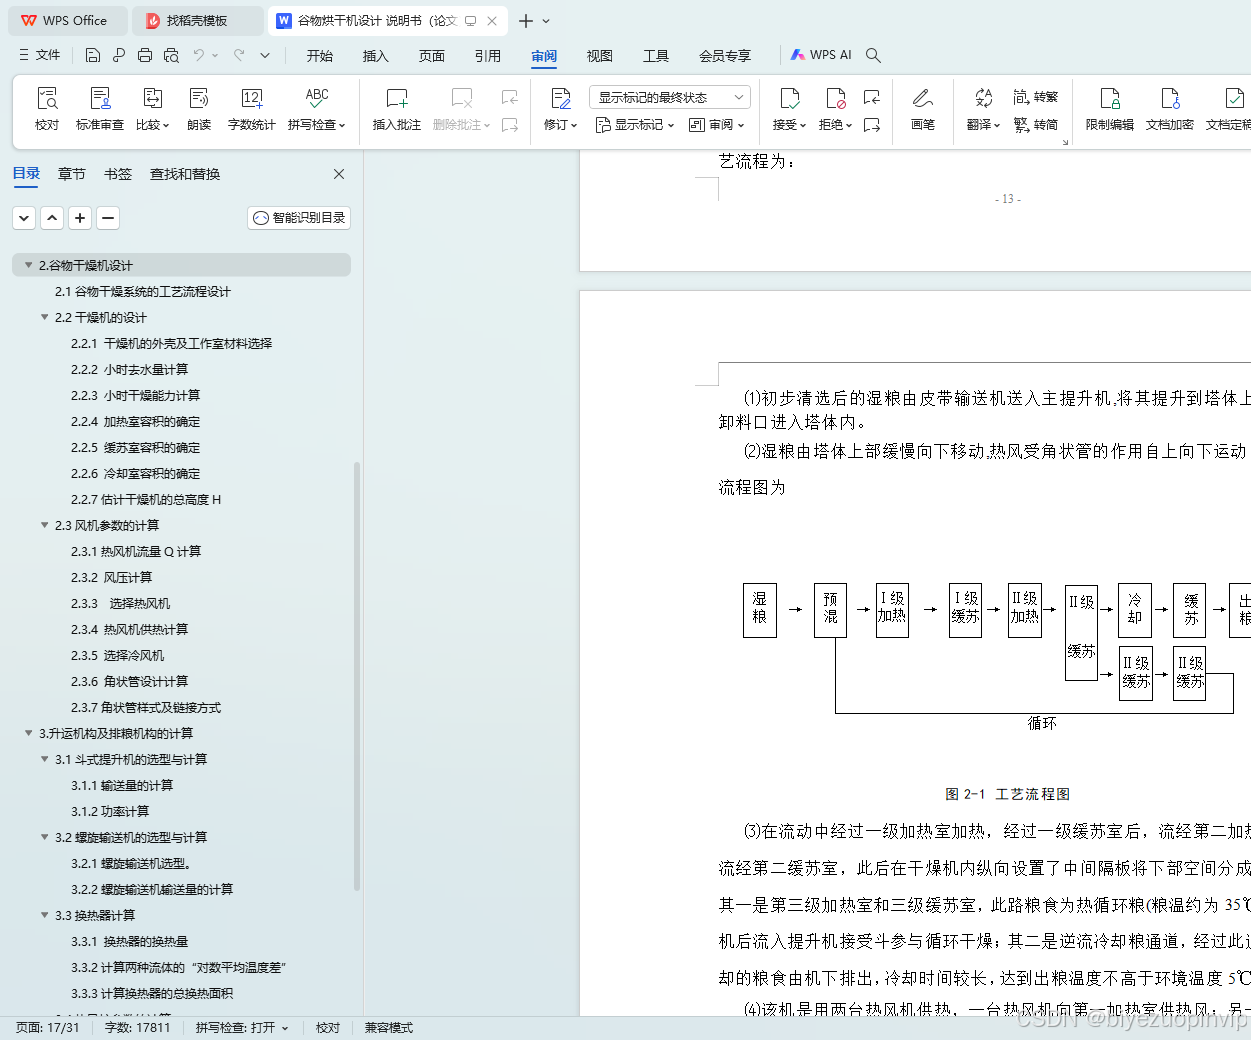Click the 兼容模式 status bar label
1251x1040 pixels.
(389, 1028)
